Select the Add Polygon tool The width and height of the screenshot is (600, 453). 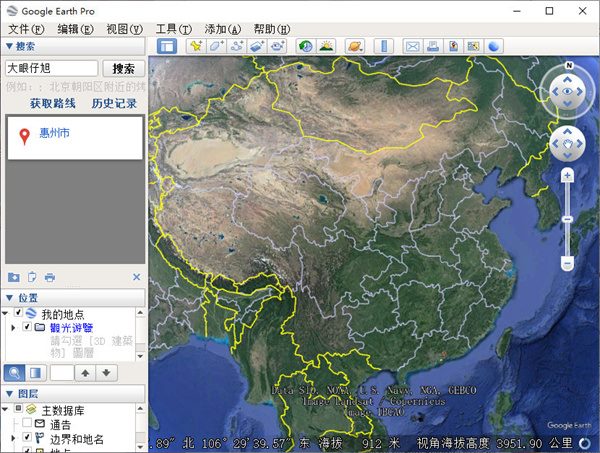click(x=216, y=46)
